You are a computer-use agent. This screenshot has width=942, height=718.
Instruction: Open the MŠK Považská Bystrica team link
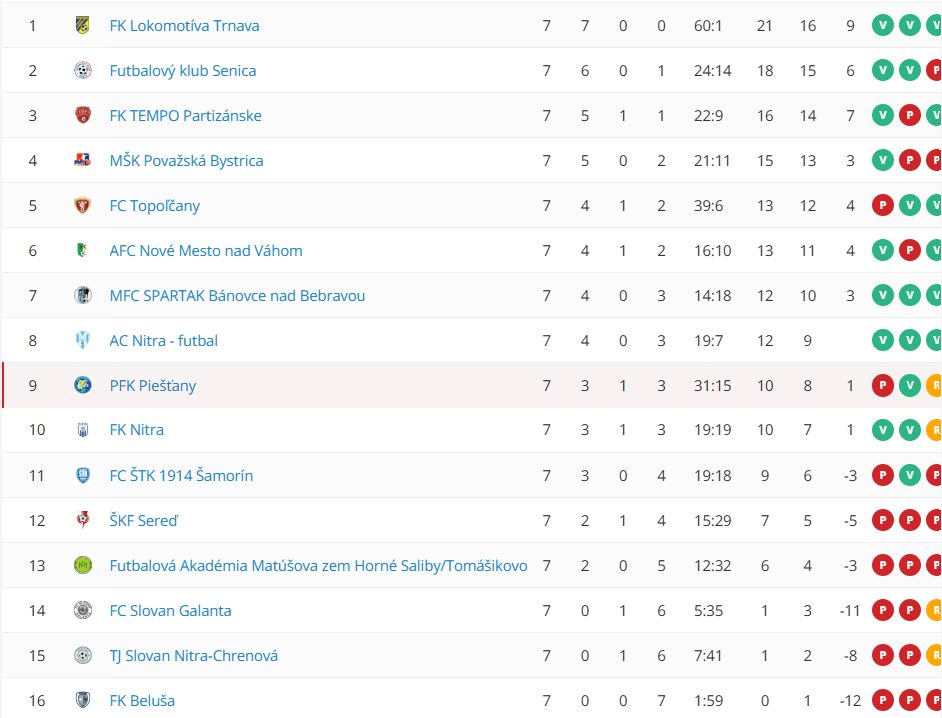click(x=186, y=160)
